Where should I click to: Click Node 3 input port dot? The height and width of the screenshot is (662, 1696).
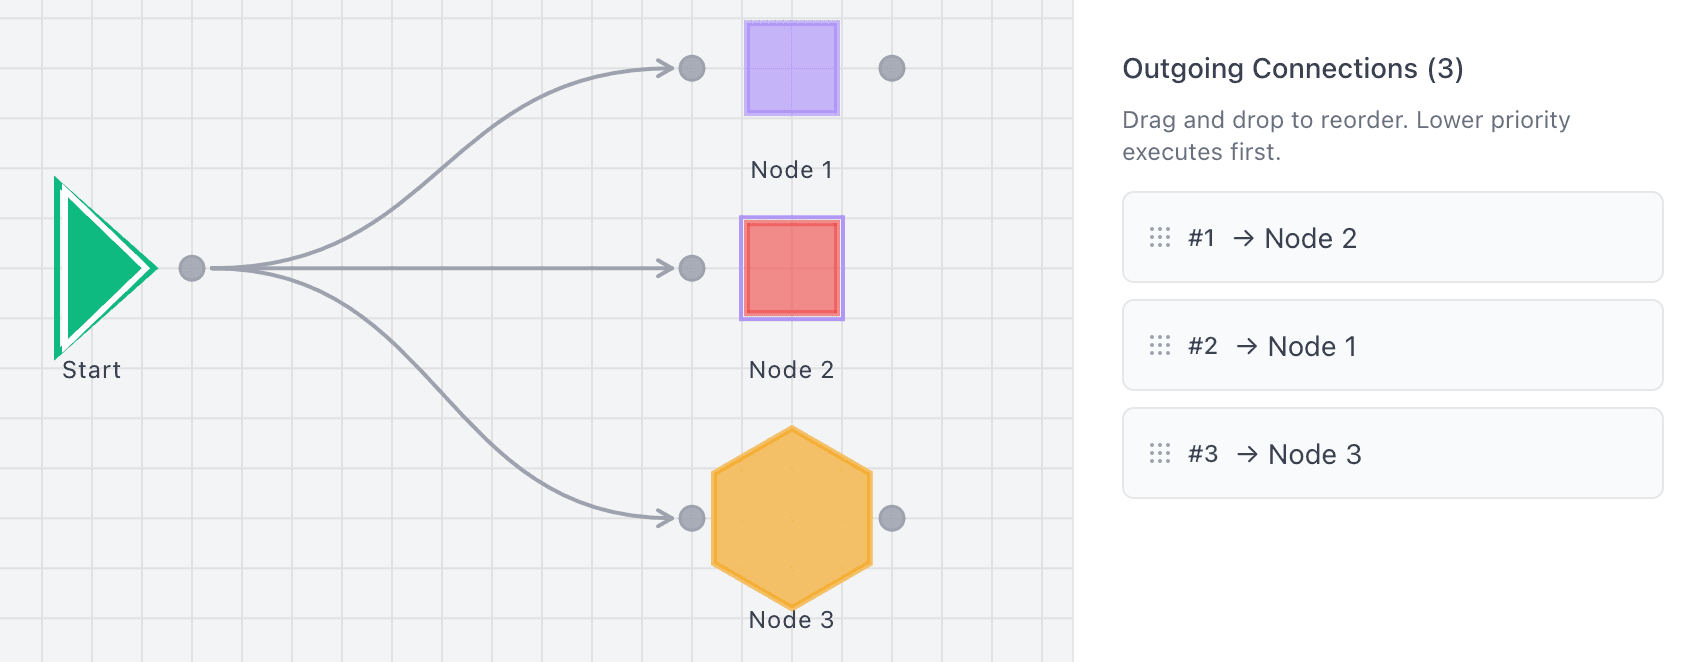692,518
